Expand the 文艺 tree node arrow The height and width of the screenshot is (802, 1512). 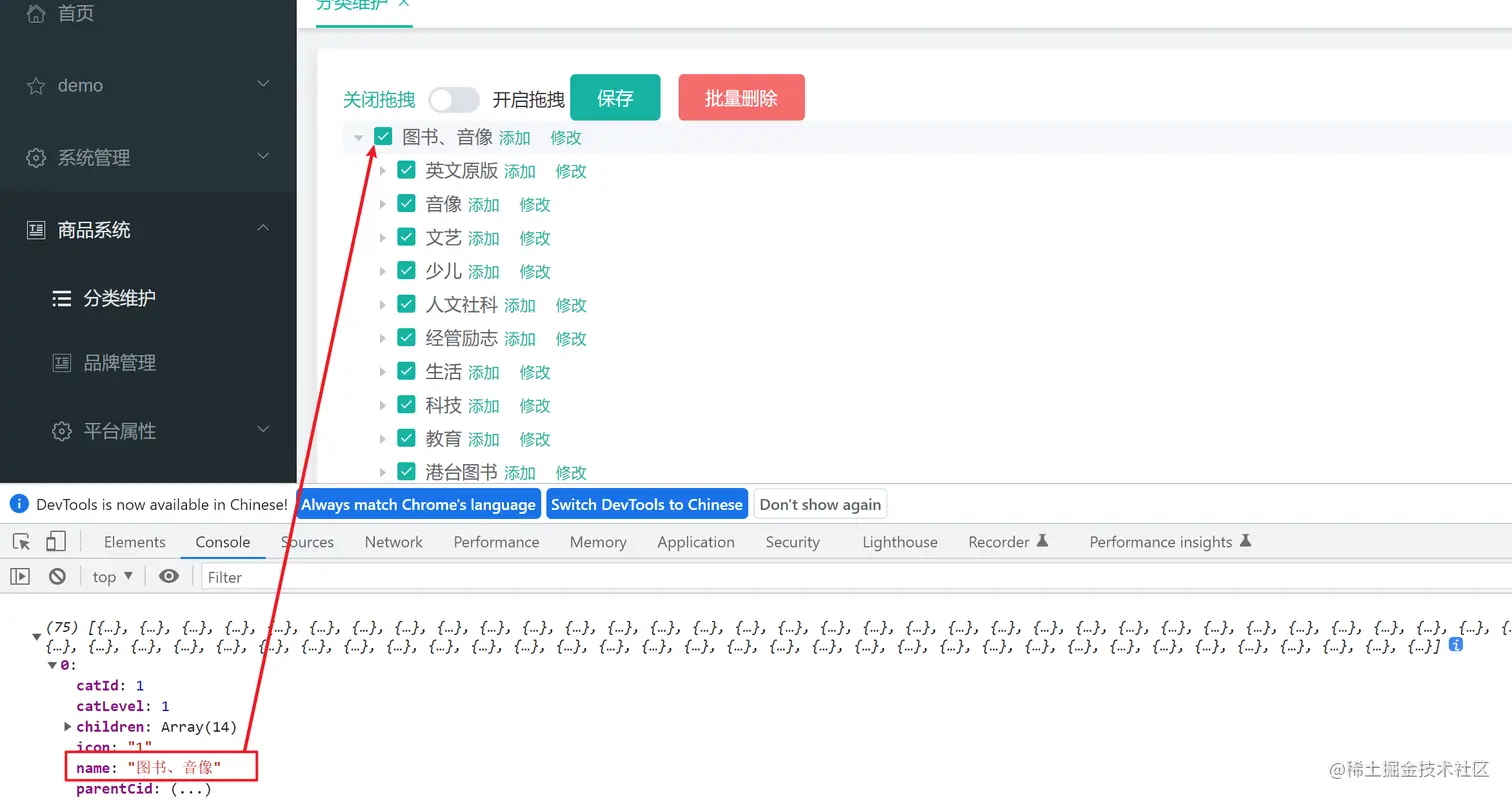382,238
